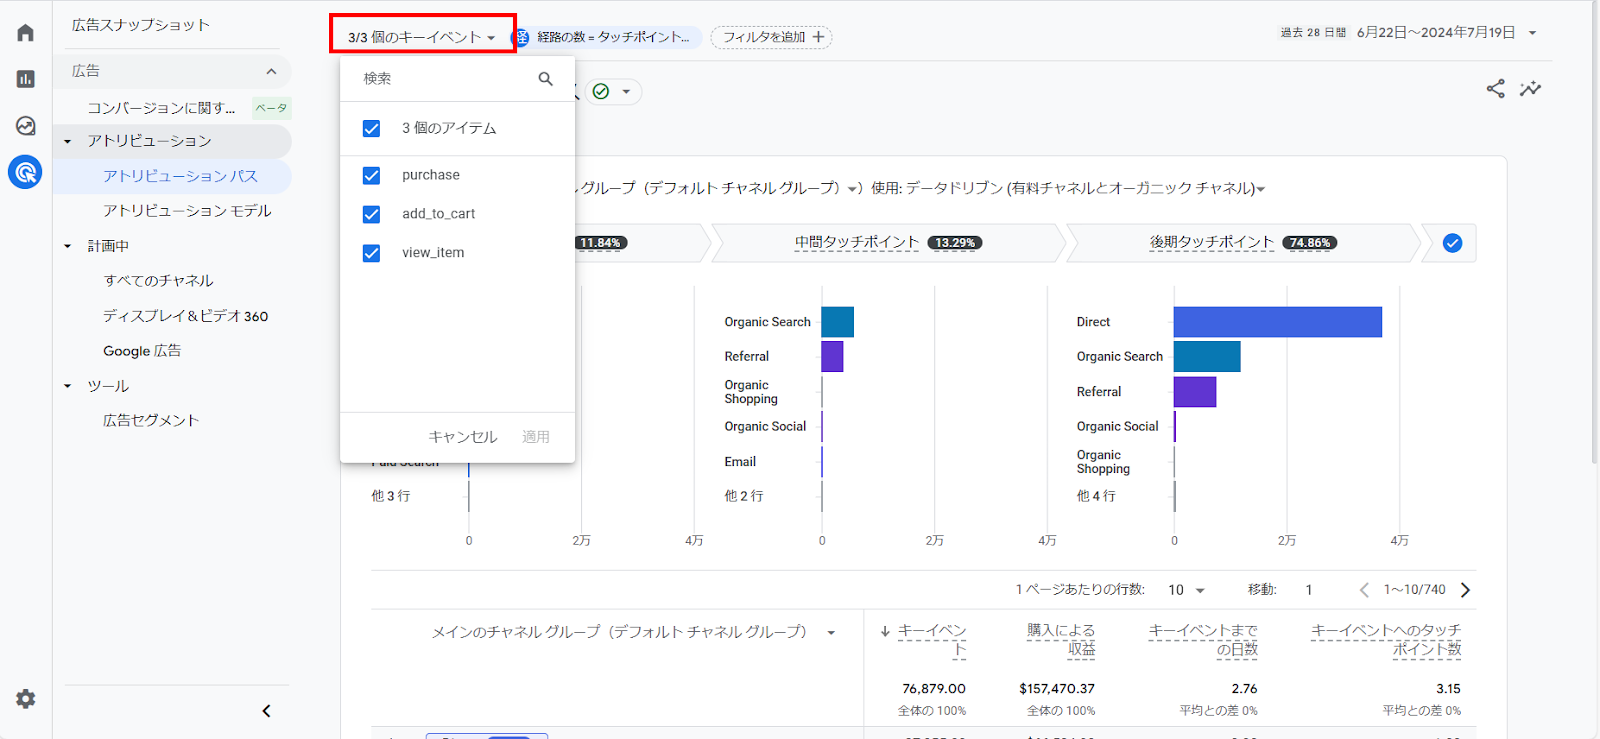The image size is (1600, 739).
Task: Open the '3/3 個のキーイベント' dropdown
Action: click(x=422, y=37)
